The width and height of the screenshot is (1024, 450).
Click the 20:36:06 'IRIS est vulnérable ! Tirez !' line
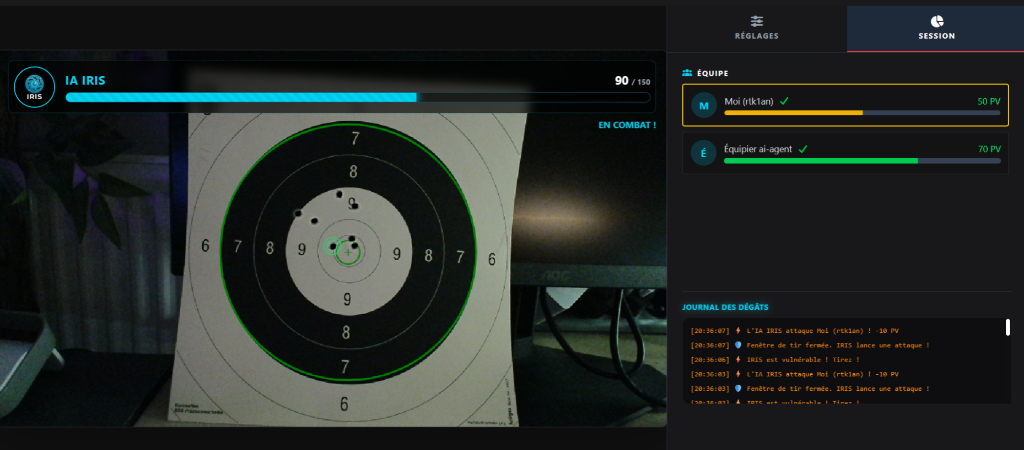(x=775, y=359)
